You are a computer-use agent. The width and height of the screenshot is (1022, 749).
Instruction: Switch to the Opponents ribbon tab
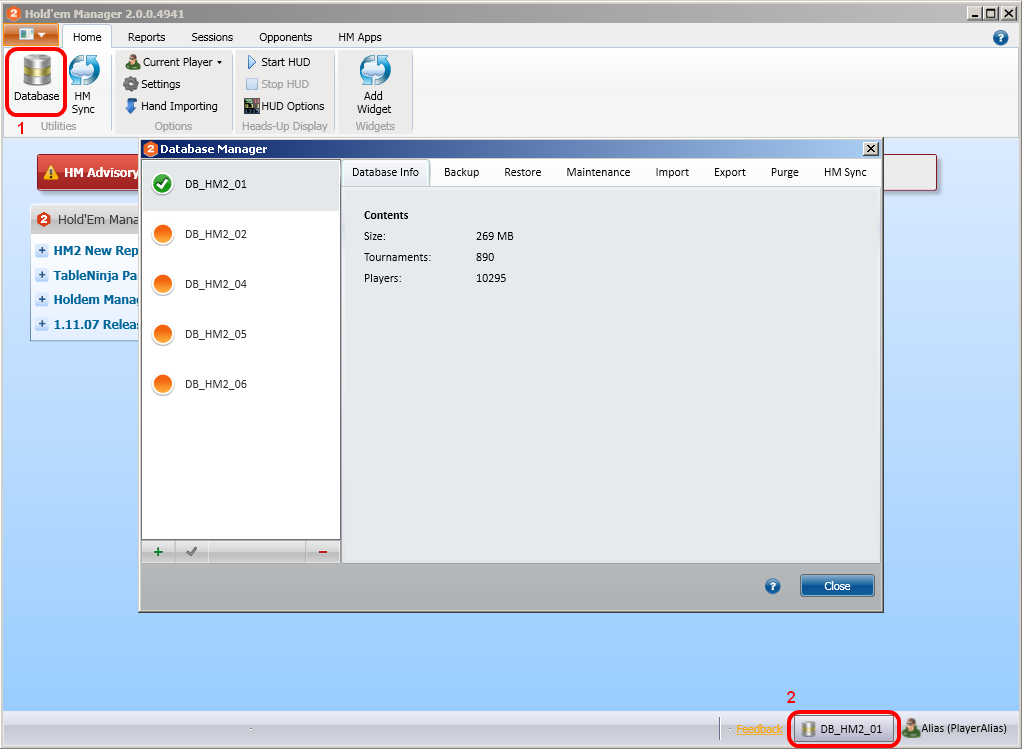click(285, 37)
